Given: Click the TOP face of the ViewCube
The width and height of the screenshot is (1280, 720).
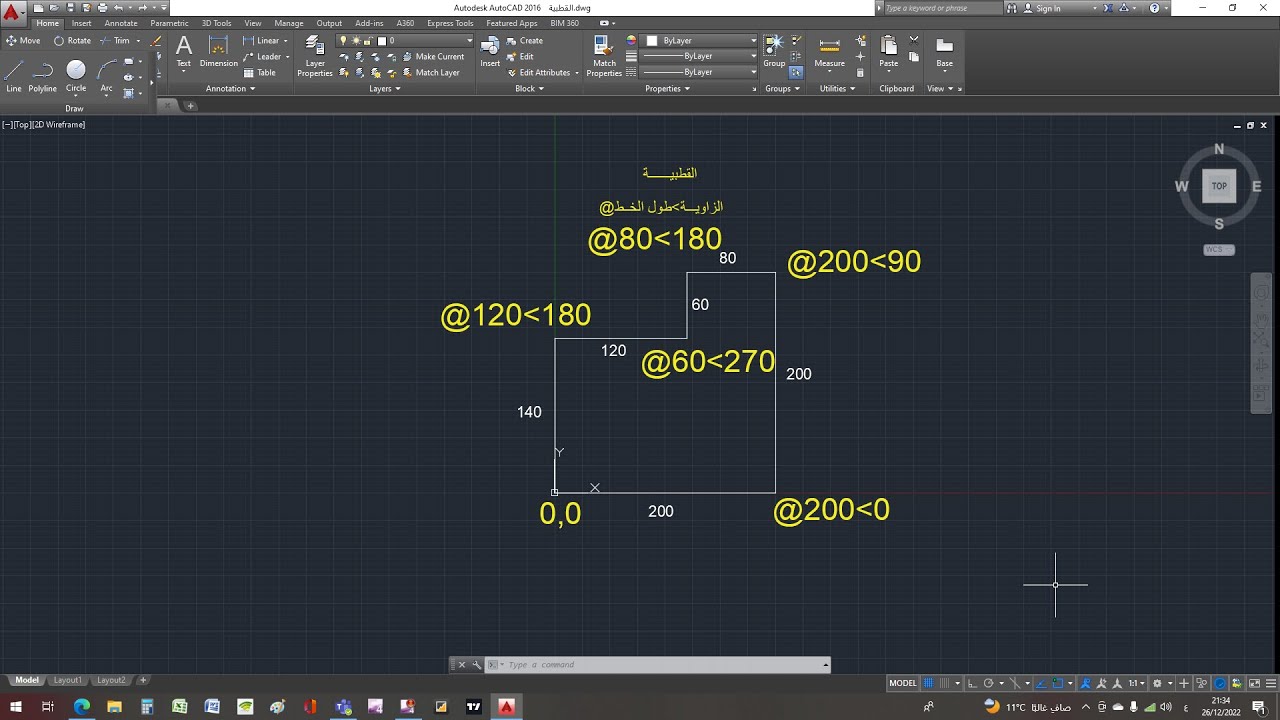Looking at the screenshot, I should [1219, 186].
